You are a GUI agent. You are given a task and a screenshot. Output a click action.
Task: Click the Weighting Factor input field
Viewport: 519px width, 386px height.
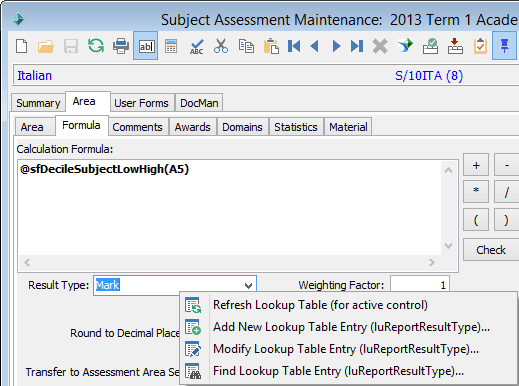coord(420,285)
